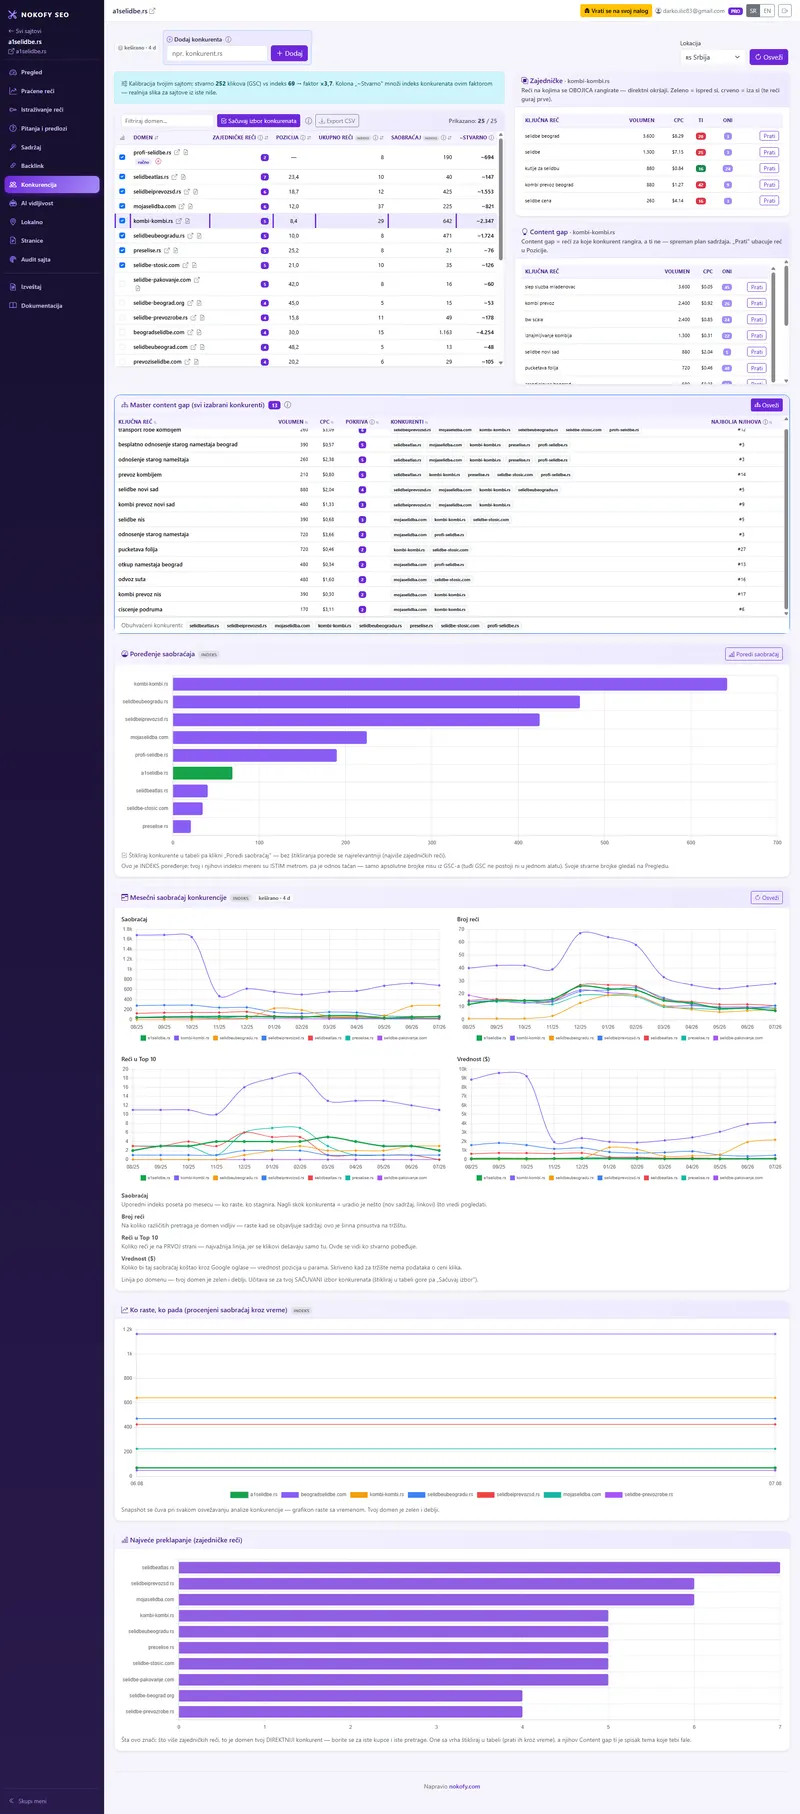Click the Stranice sidebar icon
The width and height of the screenshot is (800, 1814).
(12, 241)
